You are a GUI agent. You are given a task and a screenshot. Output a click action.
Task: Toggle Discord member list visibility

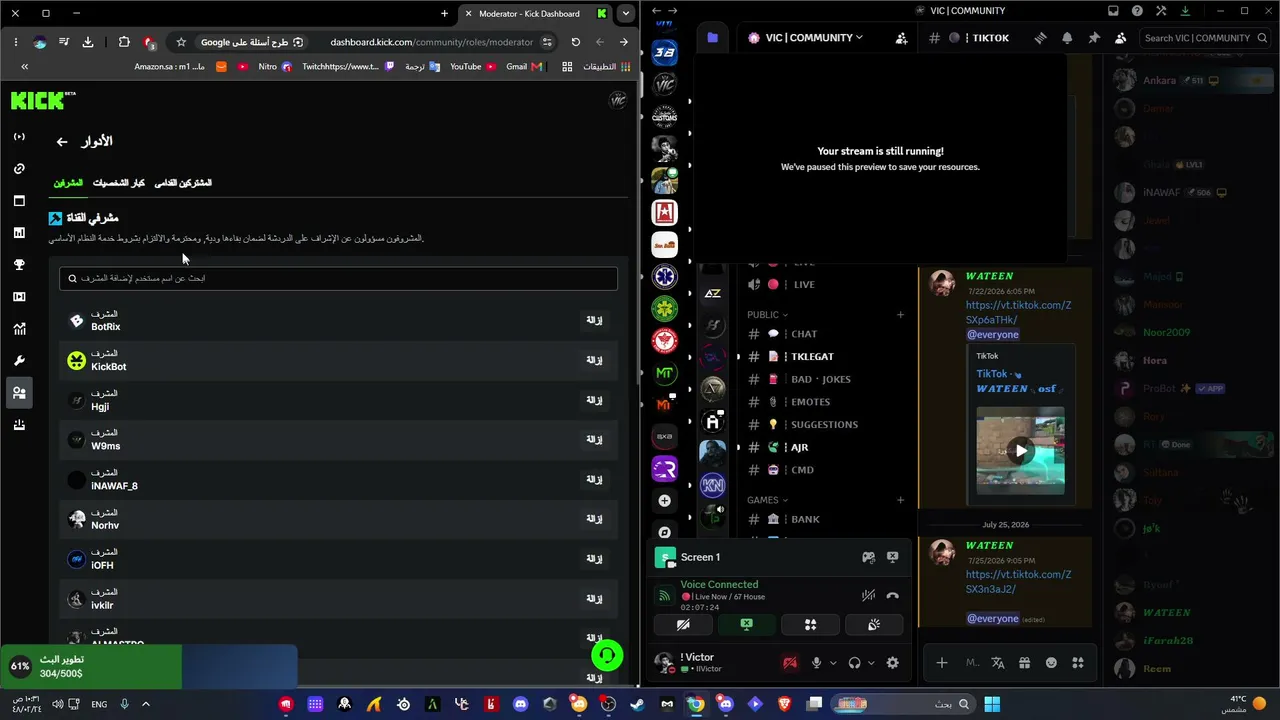click(x=1120, y=38)
